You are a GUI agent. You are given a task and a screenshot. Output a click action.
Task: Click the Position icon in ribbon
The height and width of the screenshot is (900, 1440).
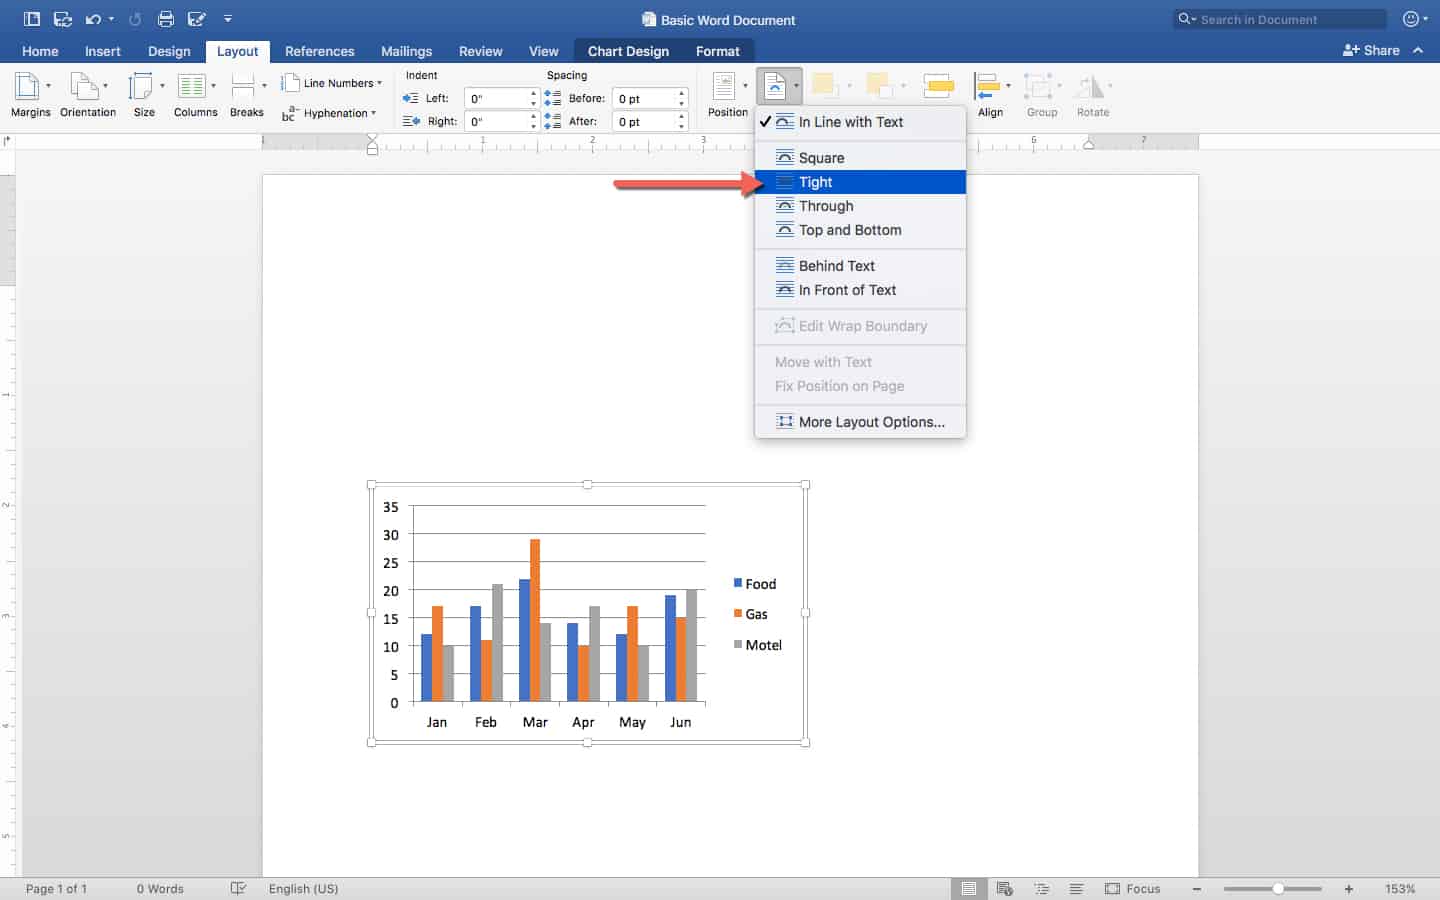click(x=726, y=87)
